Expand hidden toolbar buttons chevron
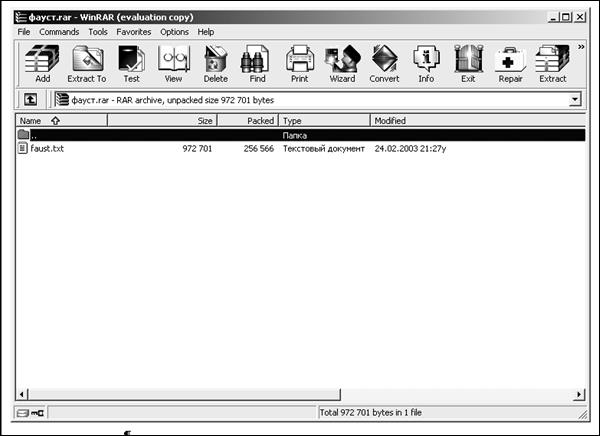The height and width of the screenshot is (436, 600). (581, 47)
